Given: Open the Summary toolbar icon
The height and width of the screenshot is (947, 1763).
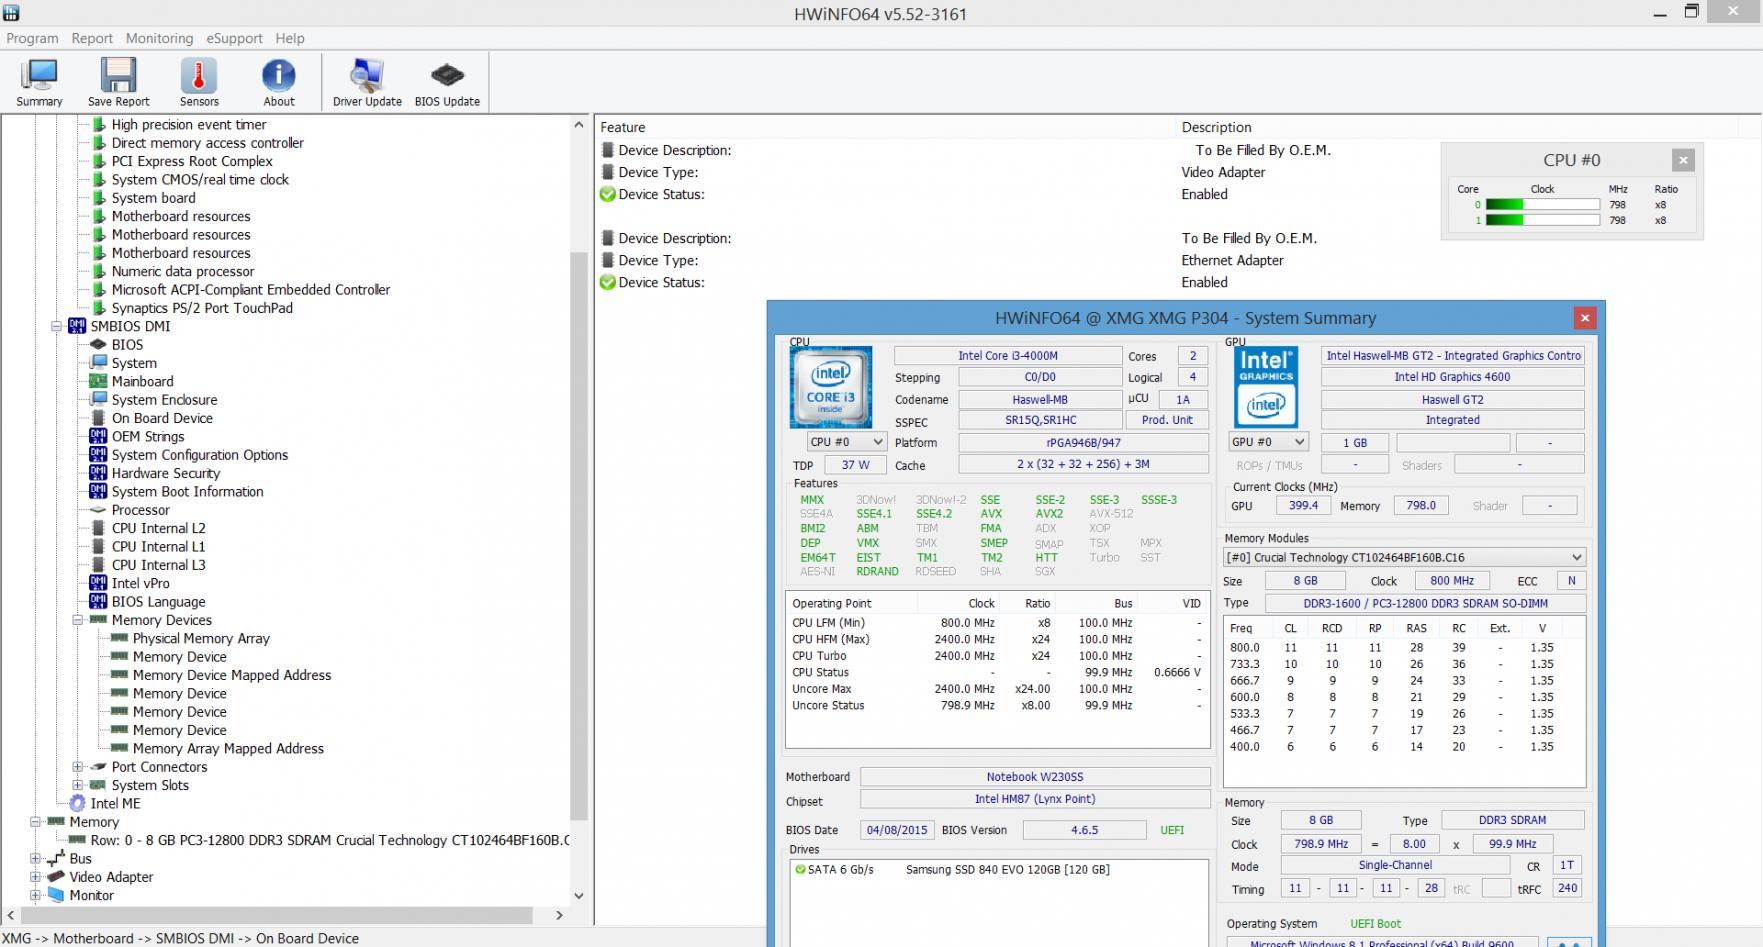Looking at the screenshot, I should tap(40, 82).
